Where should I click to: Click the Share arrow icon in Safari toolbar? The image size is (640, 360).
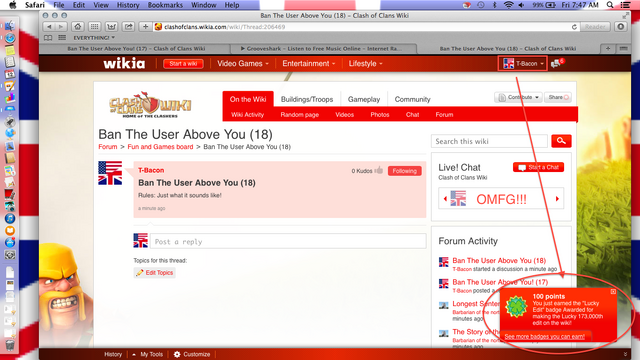129,27
